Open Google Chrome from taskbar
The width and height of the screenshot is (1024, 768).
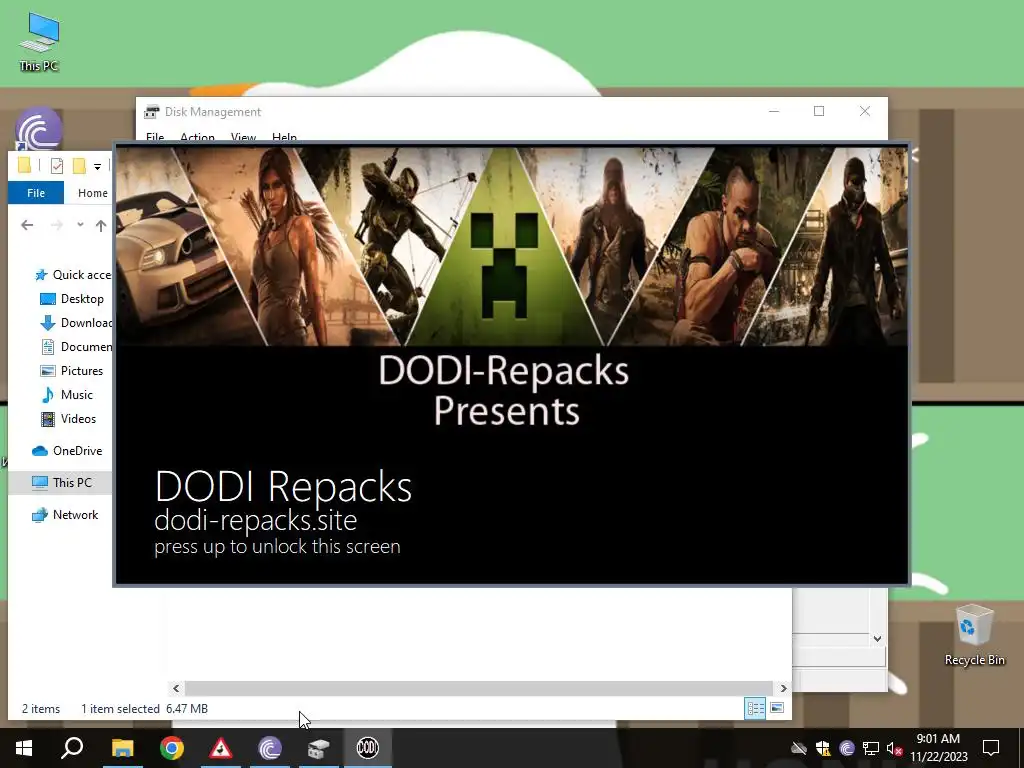[x=172, y=748]
